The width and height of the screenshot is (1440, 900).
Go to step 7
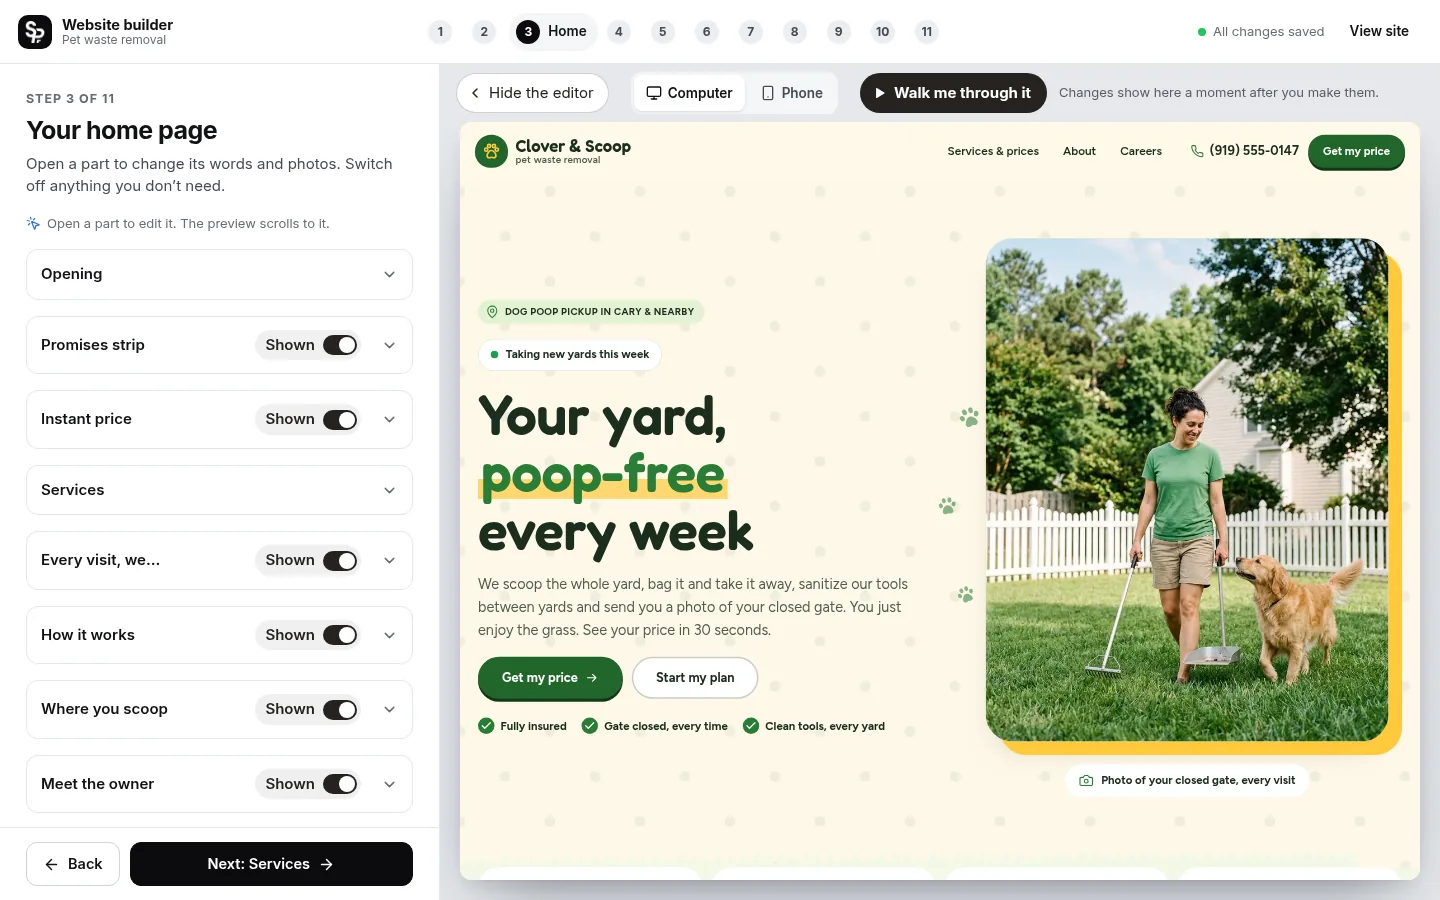pos(751,32)
